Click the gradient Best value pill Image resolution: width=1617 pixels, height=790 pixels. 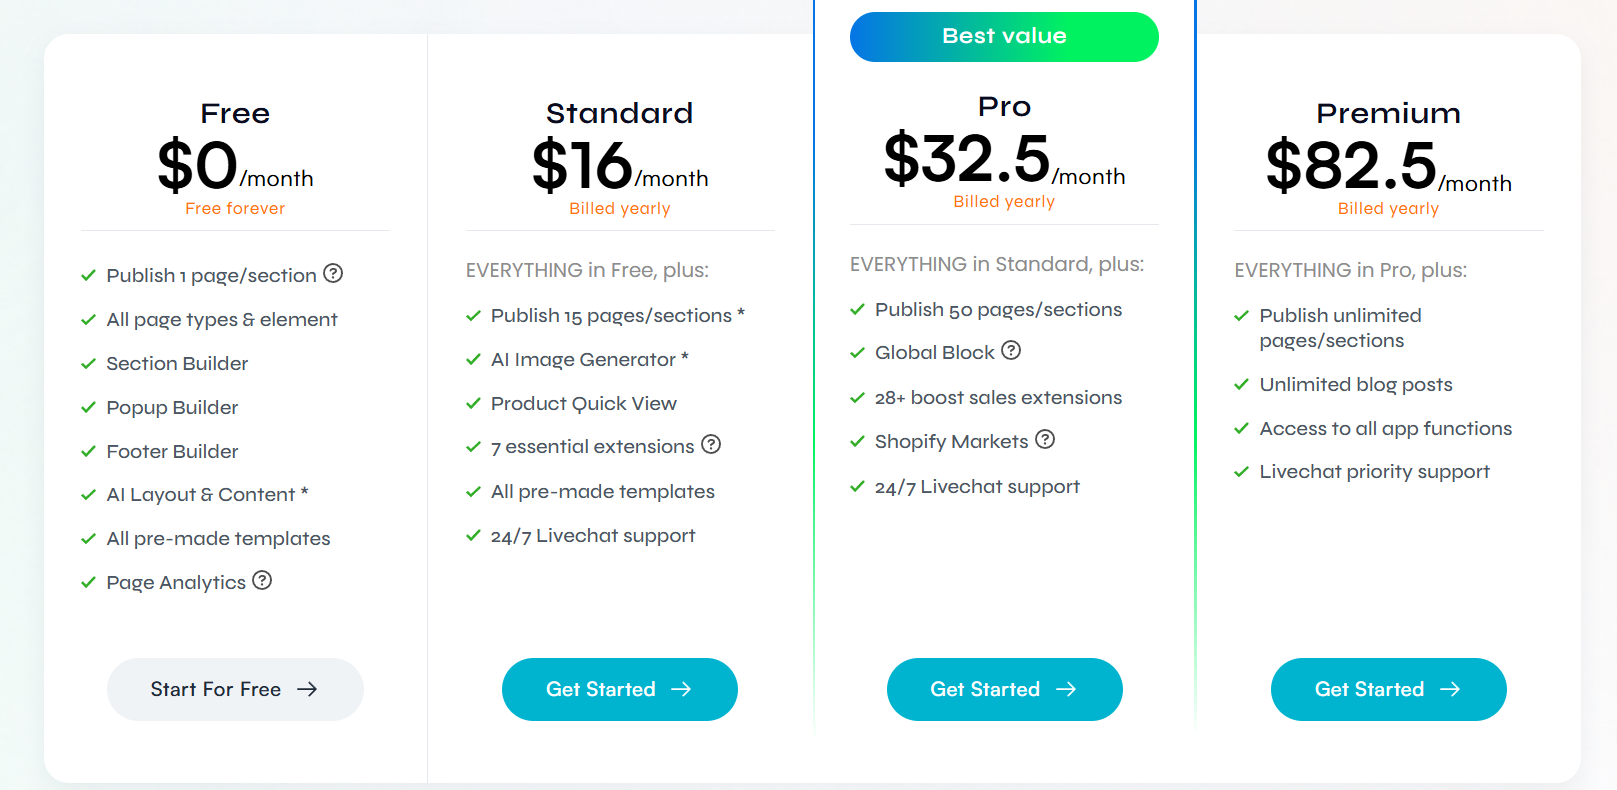(x=1004, y=36)
